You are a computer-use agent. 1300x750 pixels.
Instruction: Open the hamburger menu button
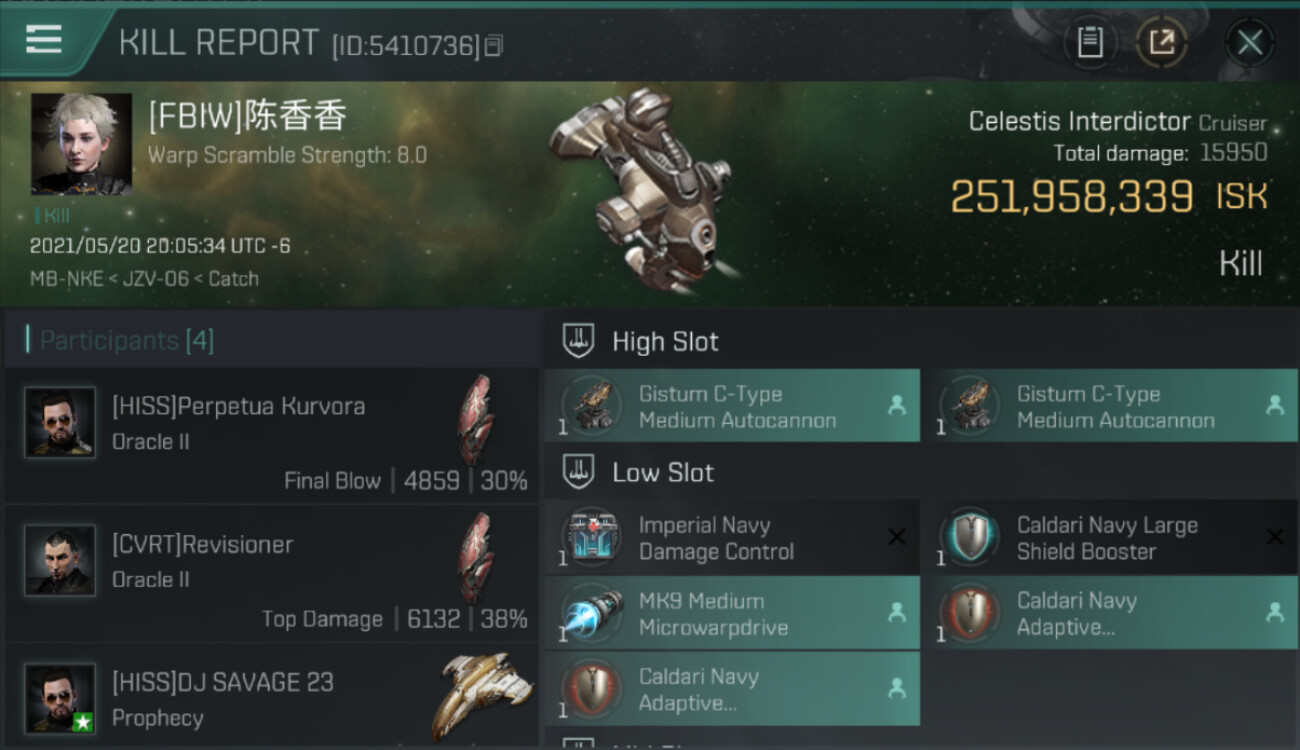(x=43, y=40)
